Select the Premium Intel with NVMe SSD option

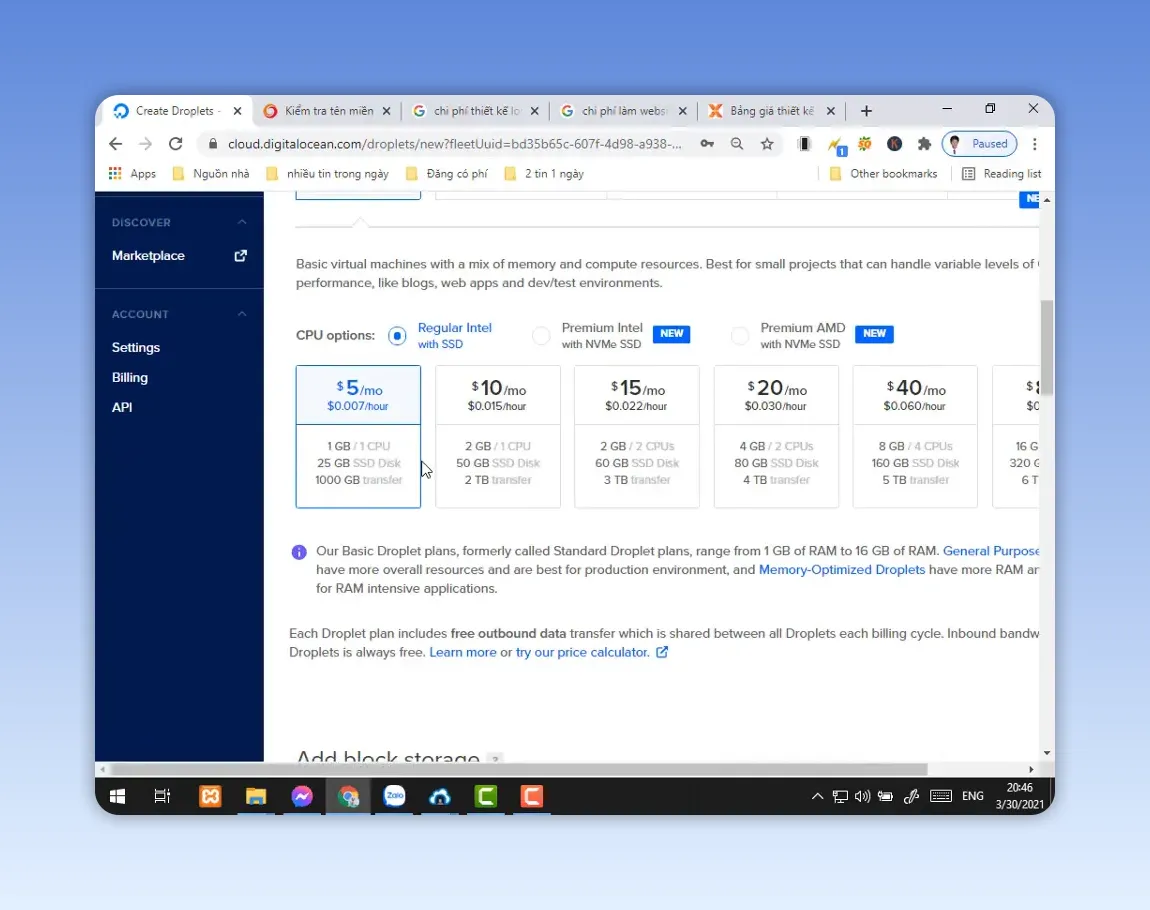click(541, 336)
